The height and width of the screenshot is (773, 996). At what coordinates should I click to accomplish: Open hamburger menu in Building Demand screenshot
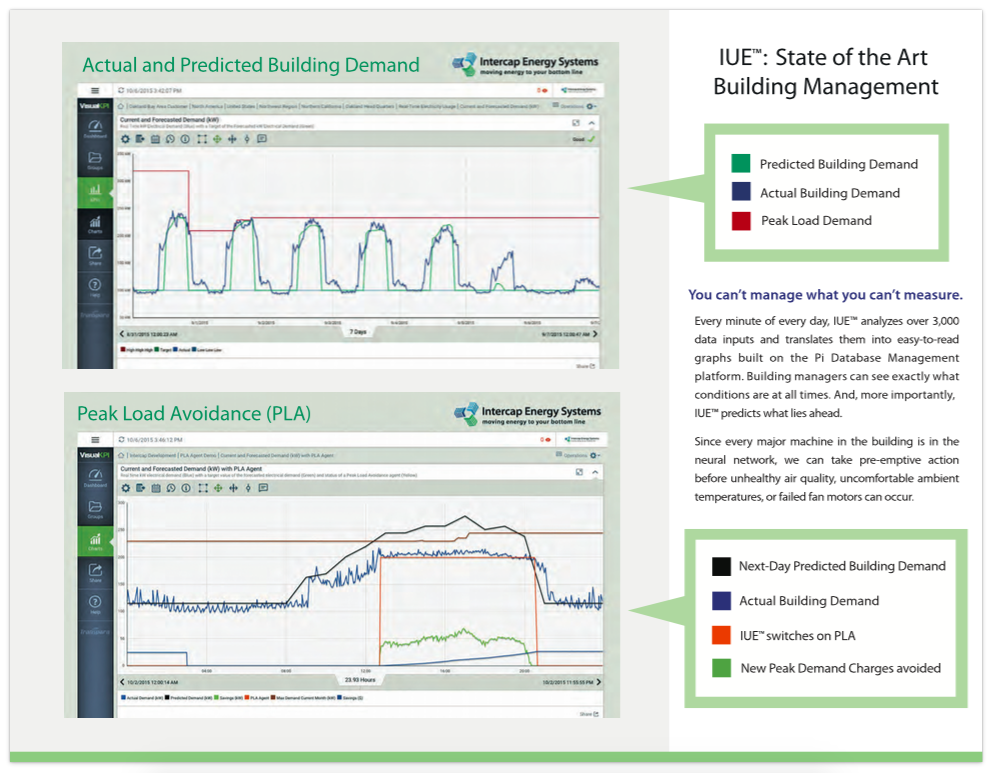click(95, 91)
